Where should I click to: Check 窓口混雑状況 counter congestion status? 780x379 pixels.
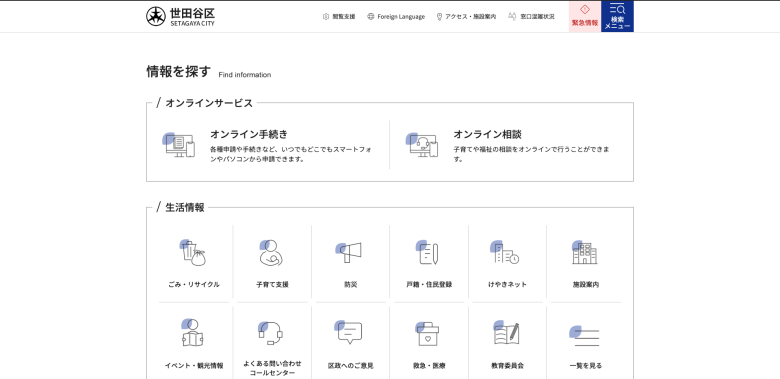coord(531,16)
